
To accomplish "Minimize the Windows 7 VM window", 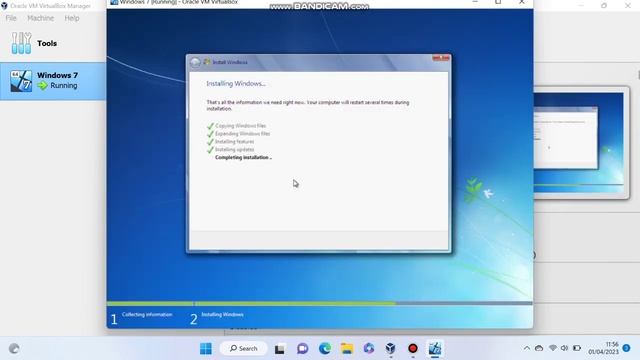I will tap(475, 2).
